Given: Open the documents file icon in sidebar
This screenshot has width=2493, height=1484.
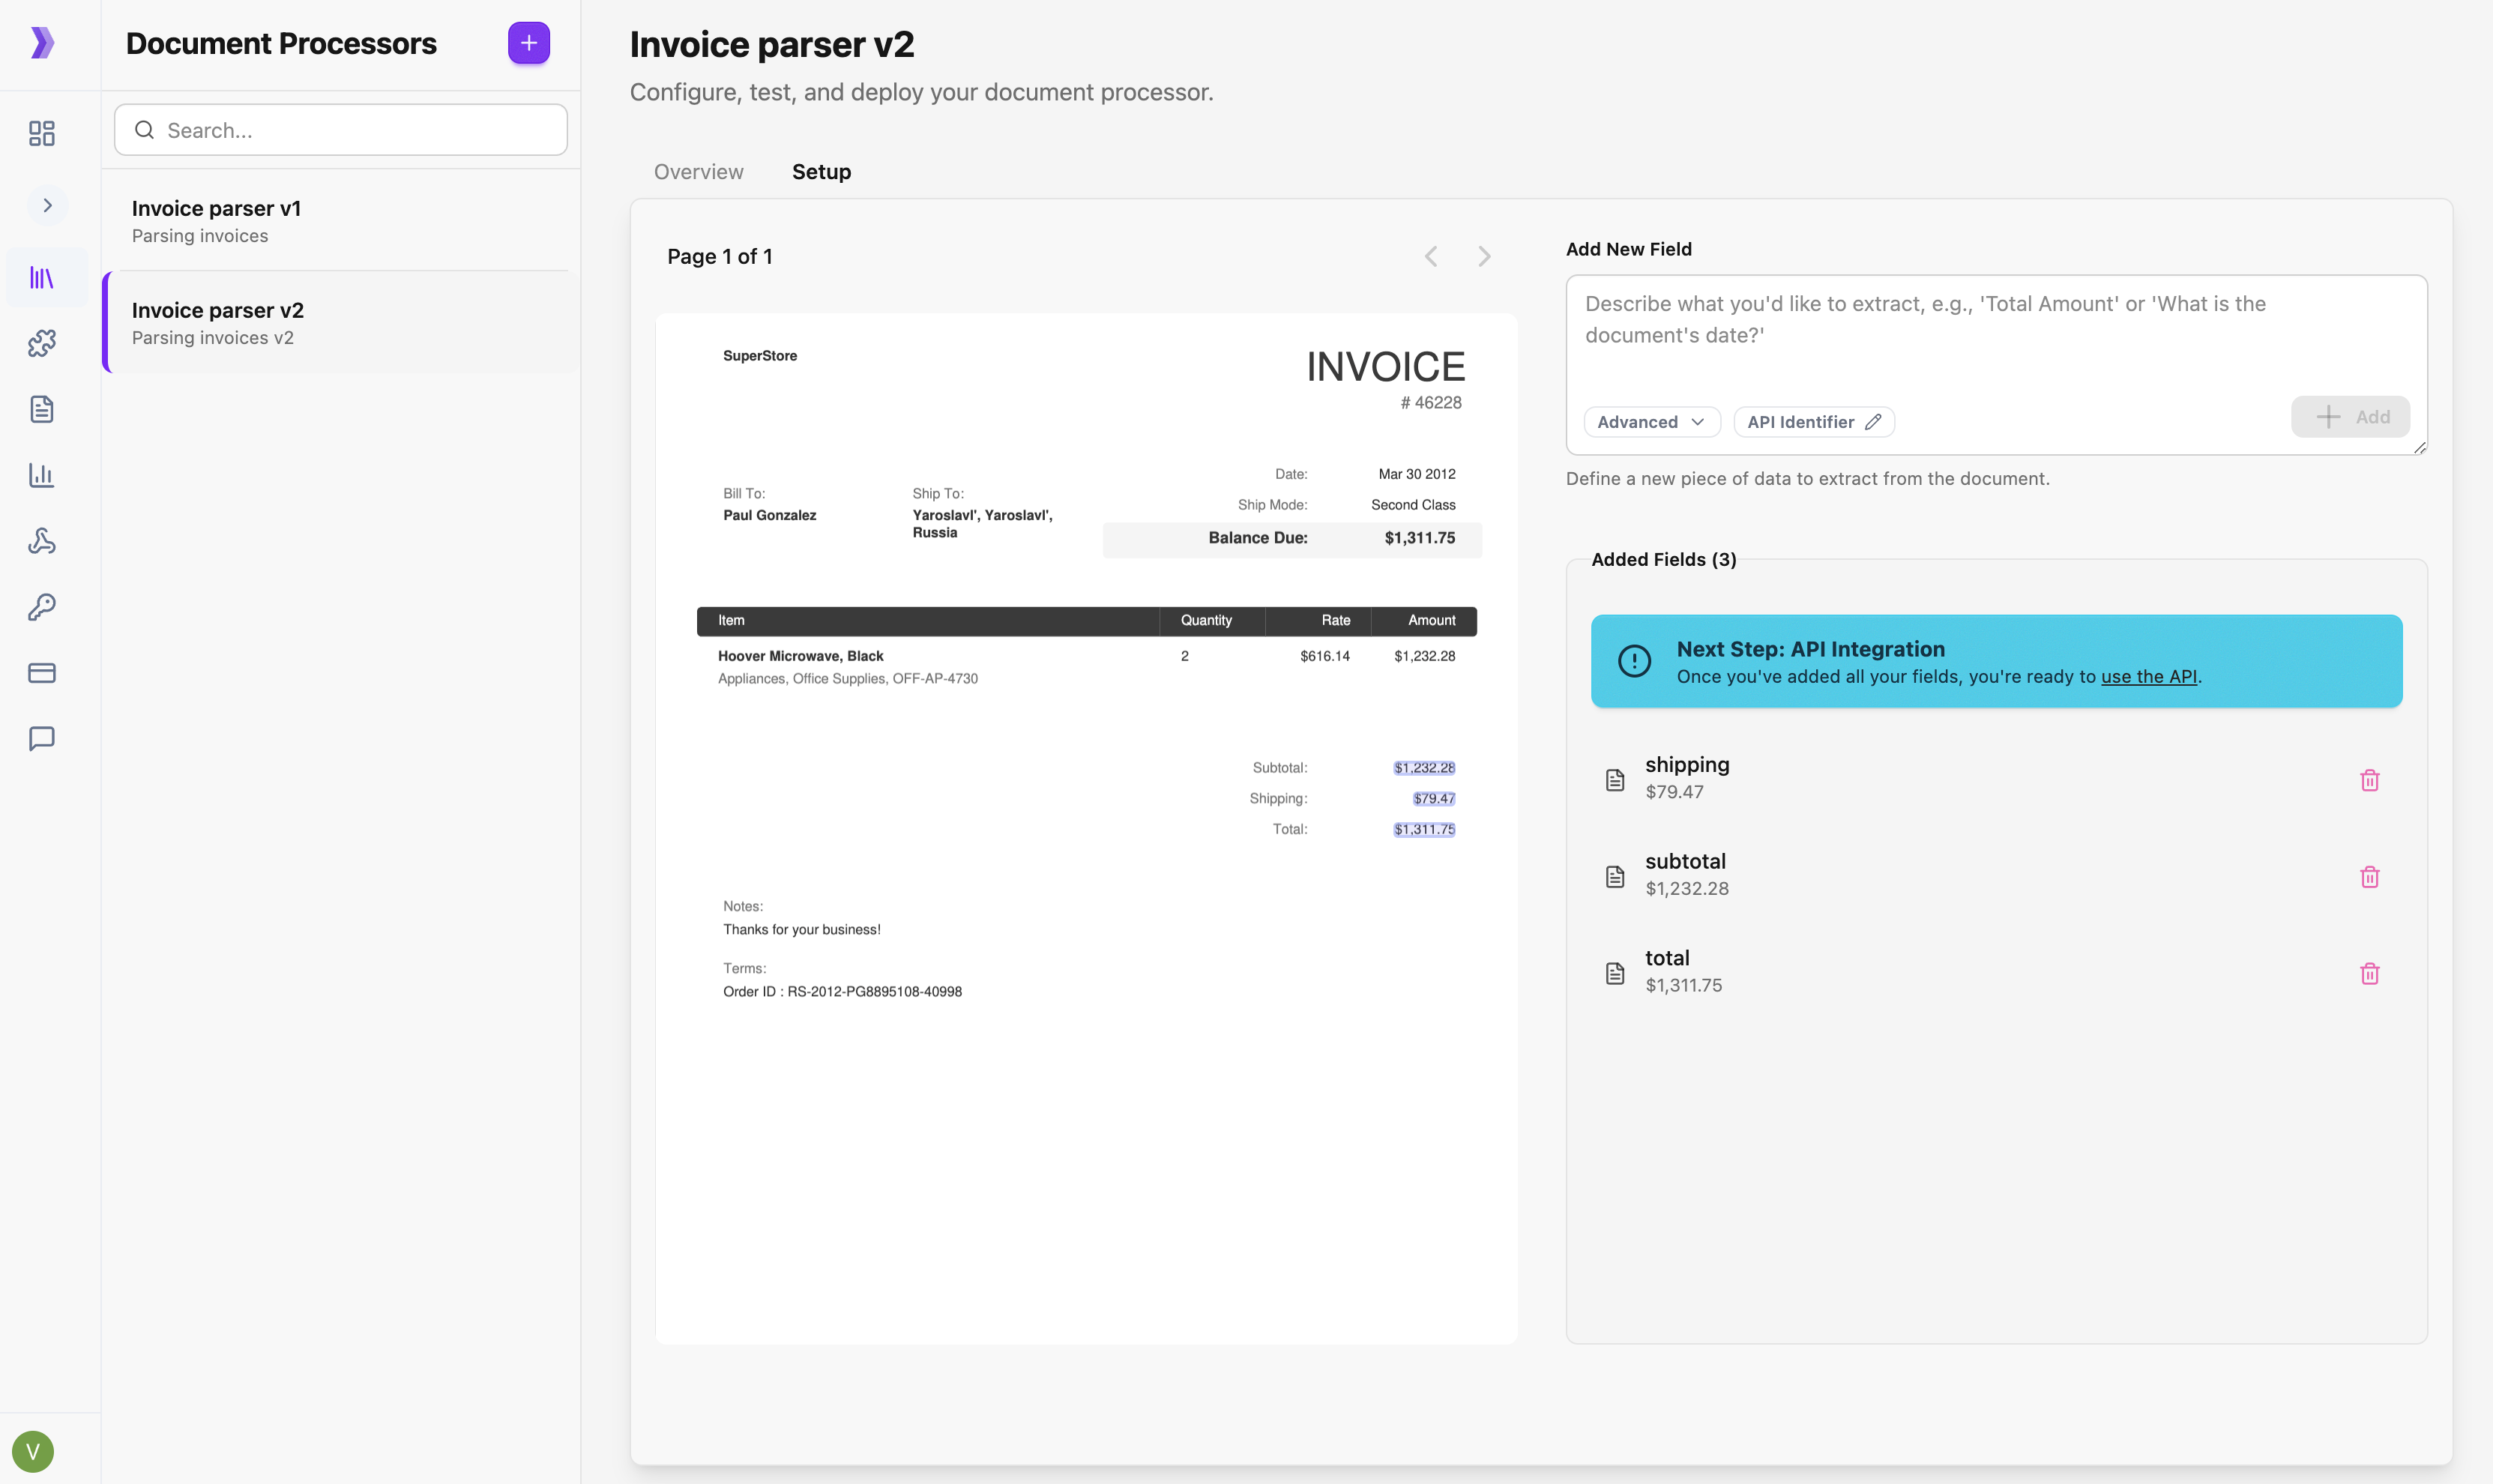Looking at the screenshot, I should (42, 409).
